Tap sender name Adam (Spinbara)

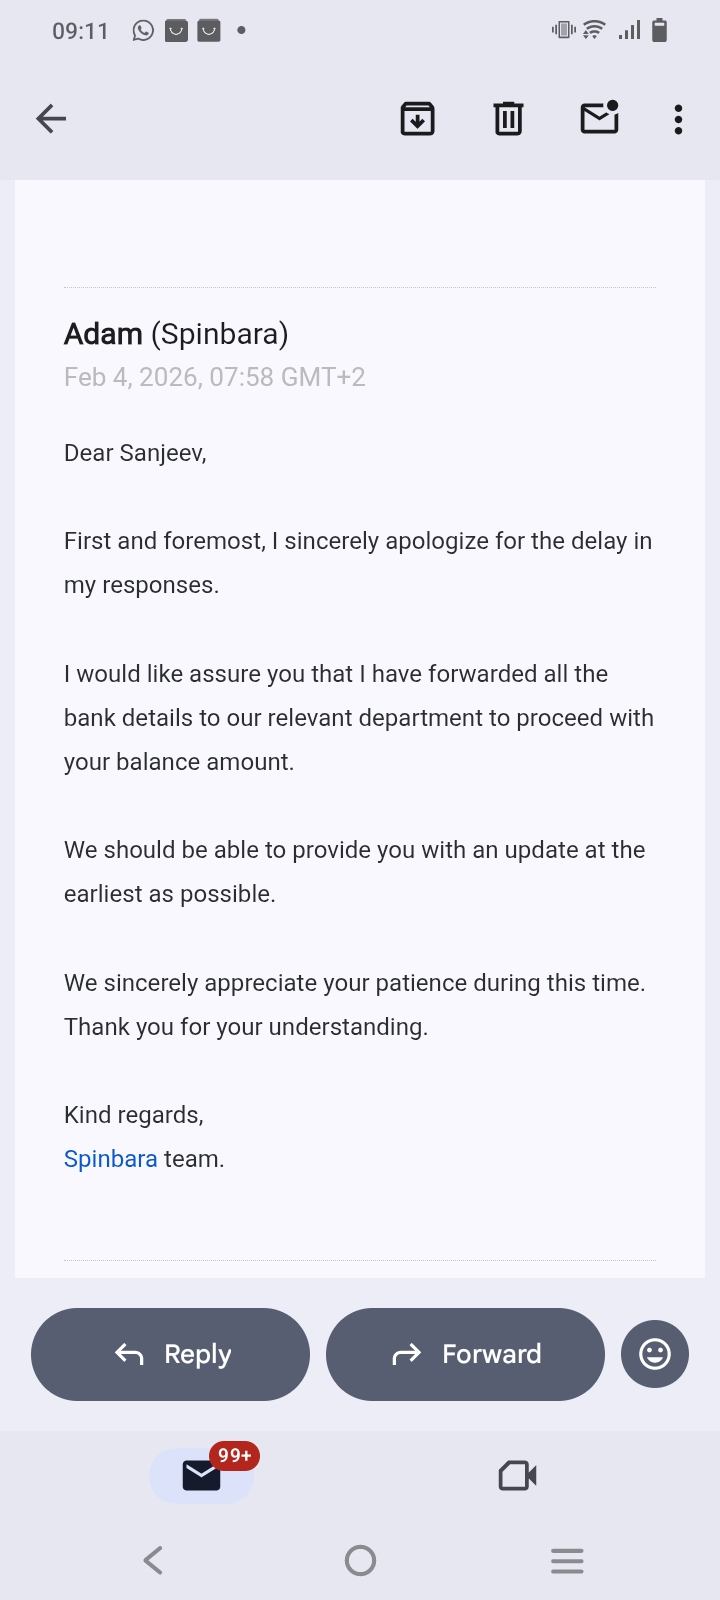176,334
